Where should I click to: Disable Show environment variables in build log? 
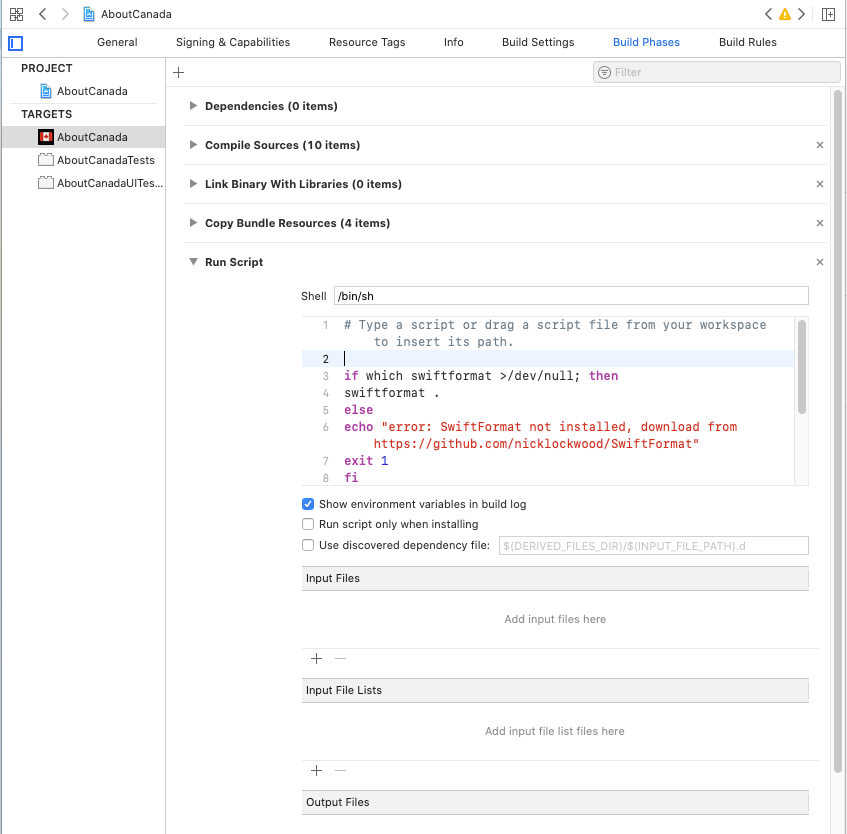pos(308,504)
